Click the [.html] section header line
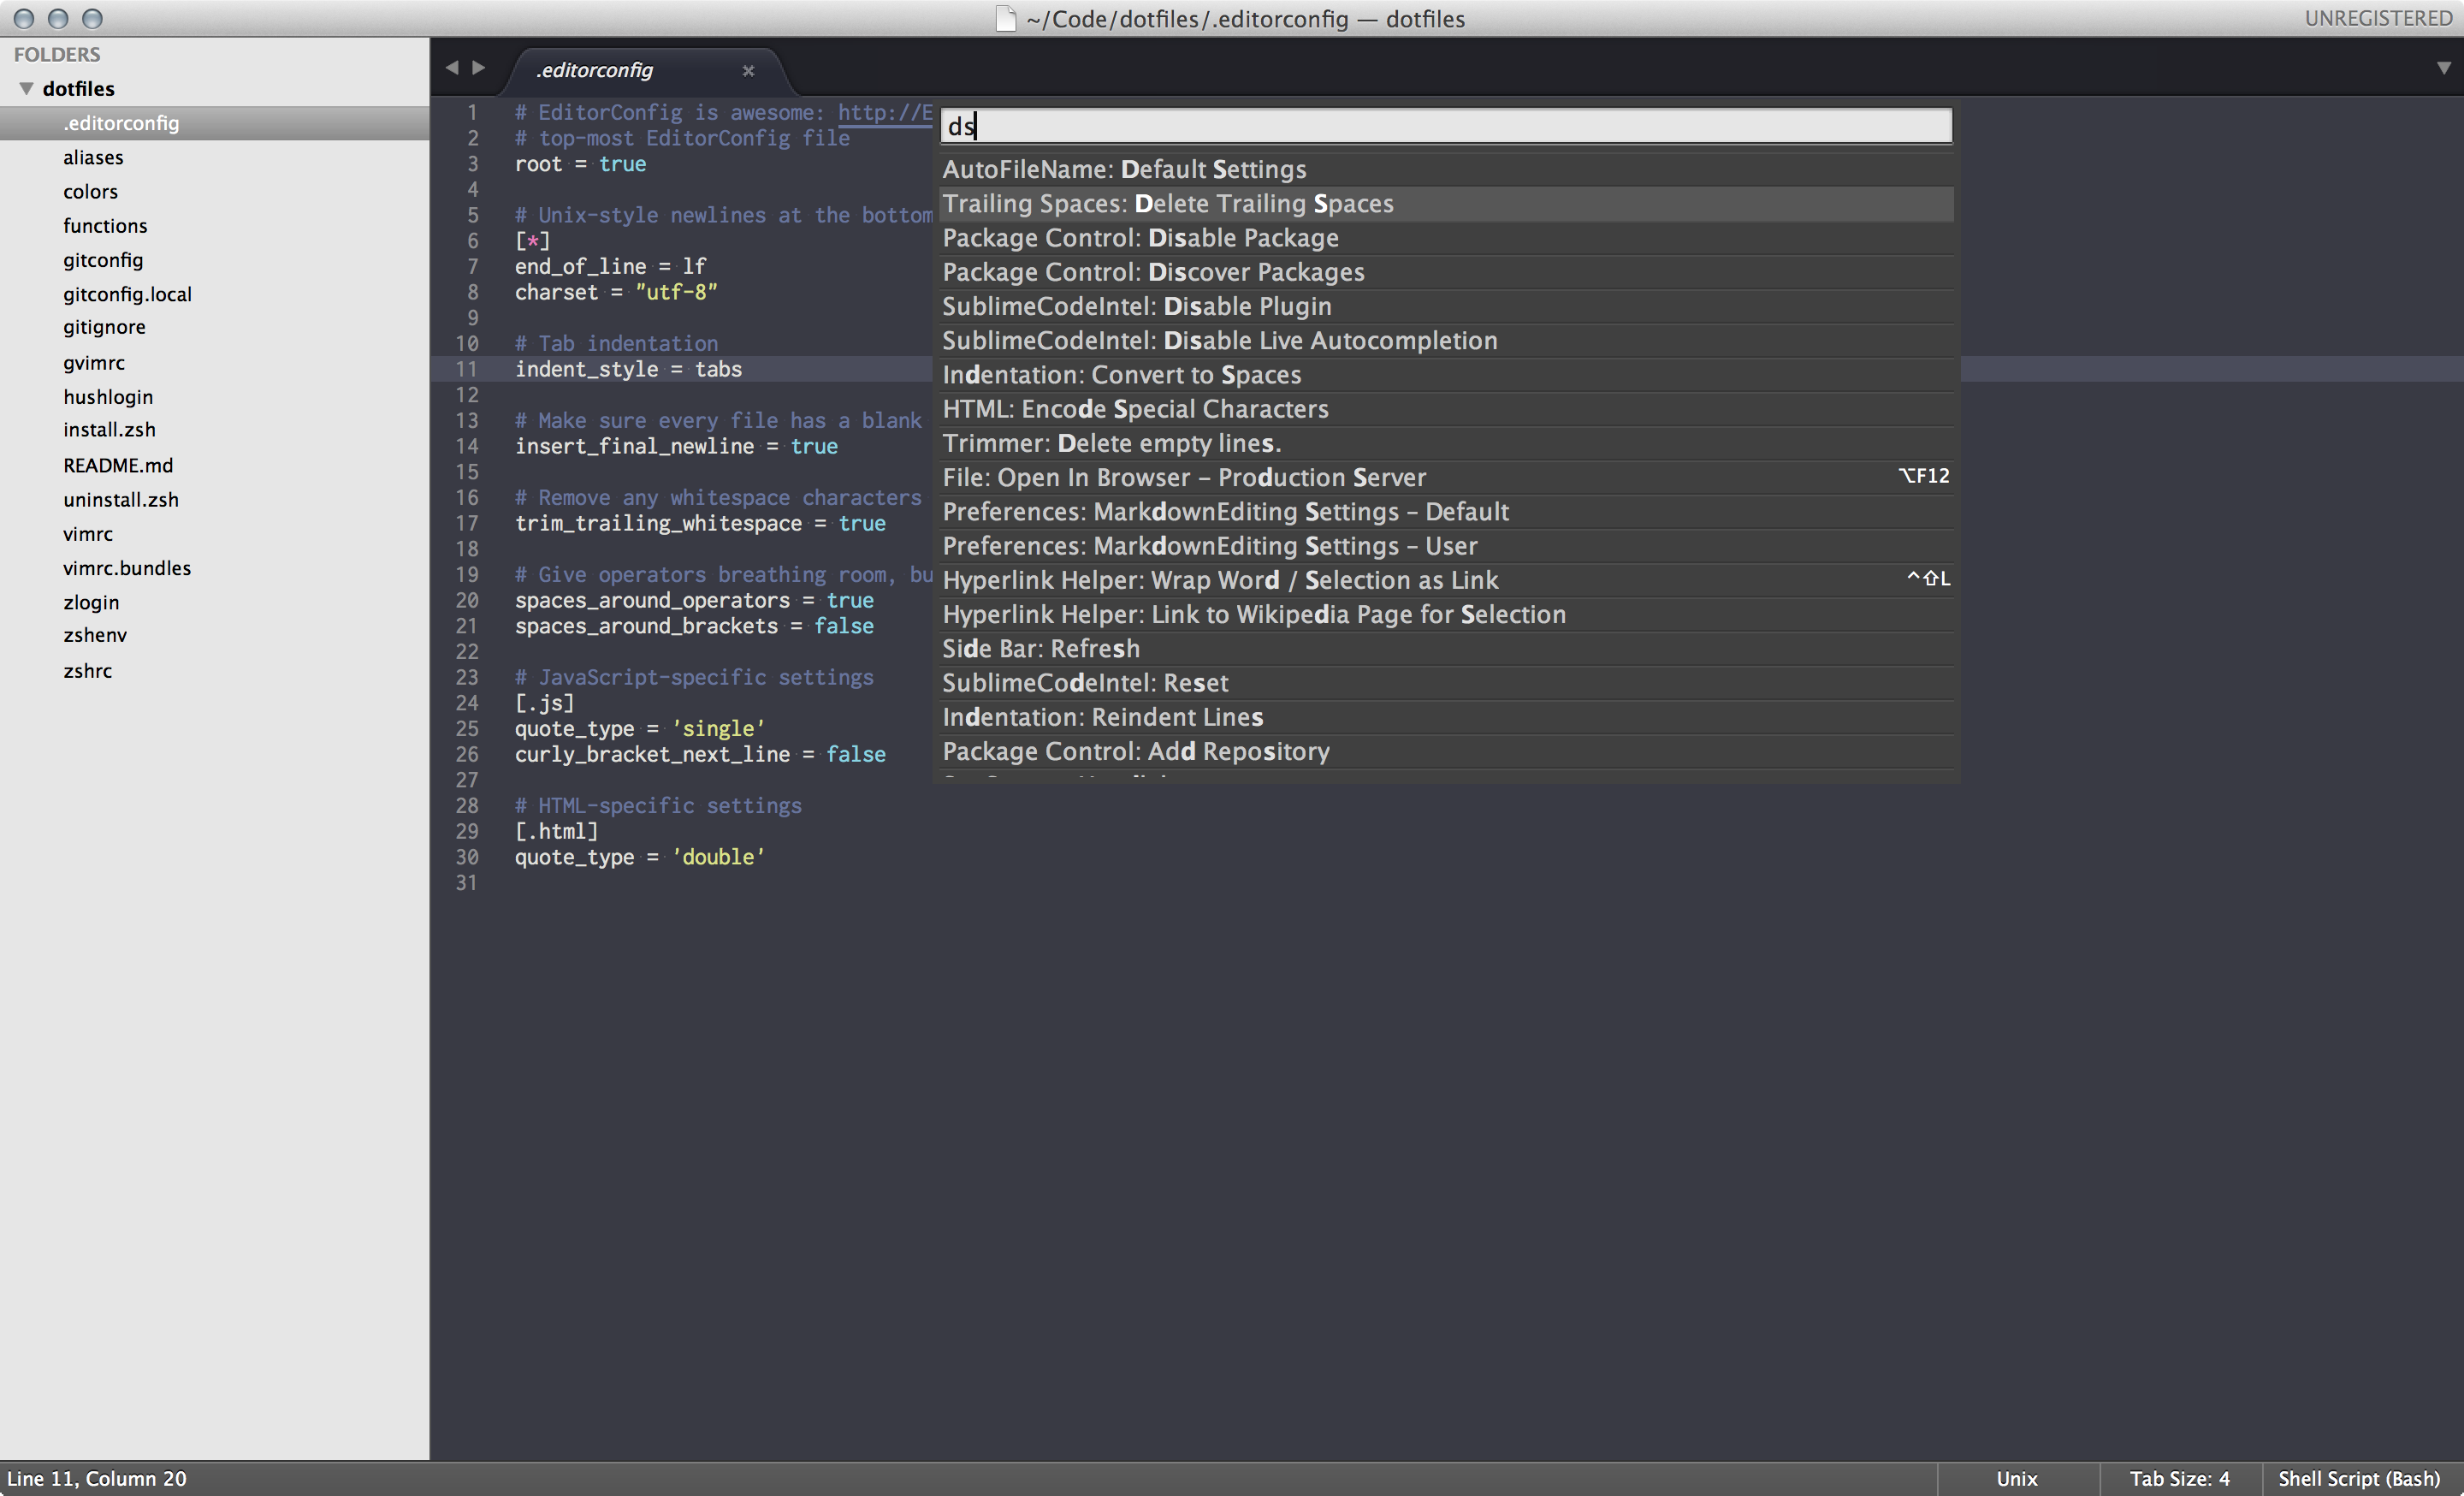The height and width of the screenshot is (1496, 2464). click(x=556, y=831)
